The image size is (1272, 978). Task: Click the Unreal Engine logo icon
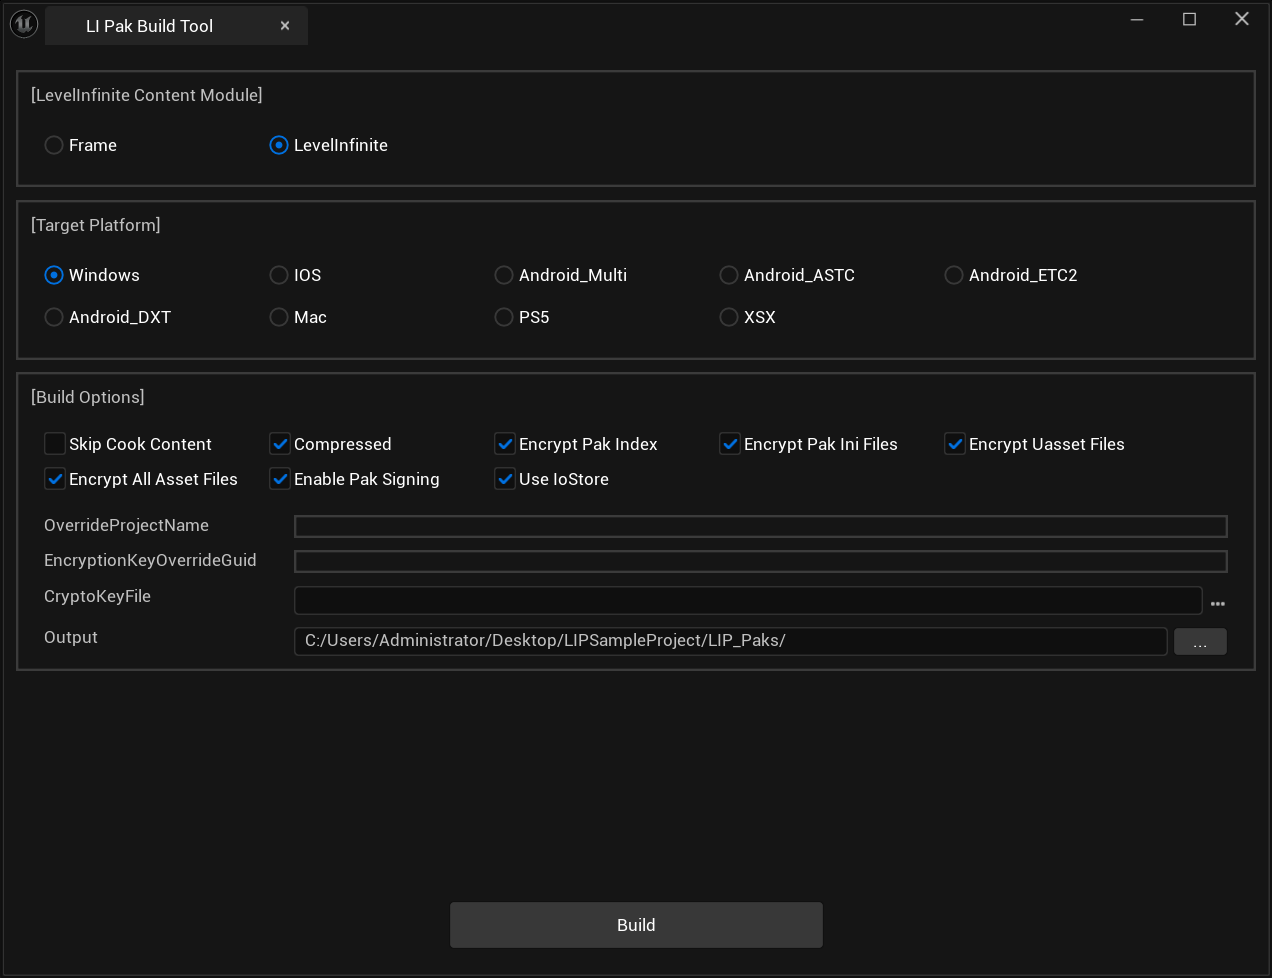click(23, 25)
